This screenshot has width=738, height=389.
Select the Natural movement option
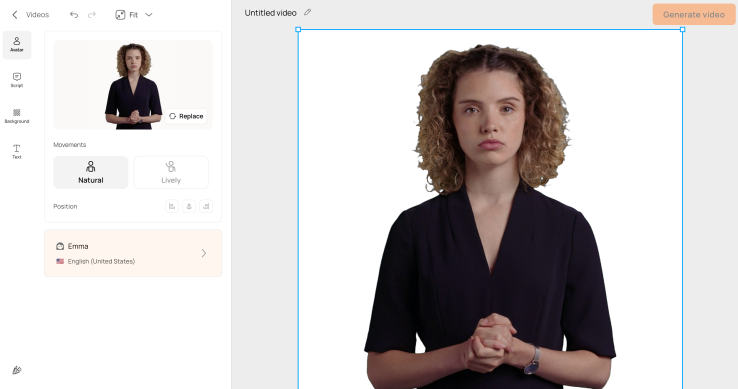click(90, 172)
